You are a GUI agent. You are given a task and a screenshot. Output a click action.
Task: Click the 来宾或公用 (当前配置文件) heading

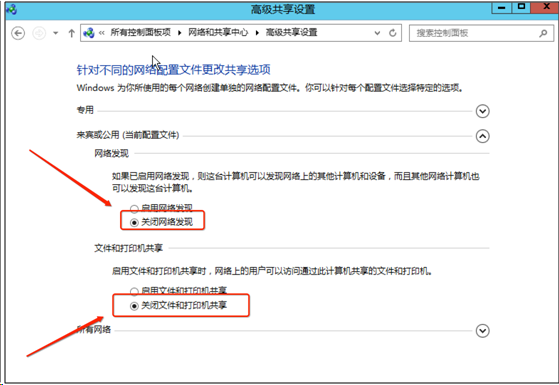[x=128, y=135]
